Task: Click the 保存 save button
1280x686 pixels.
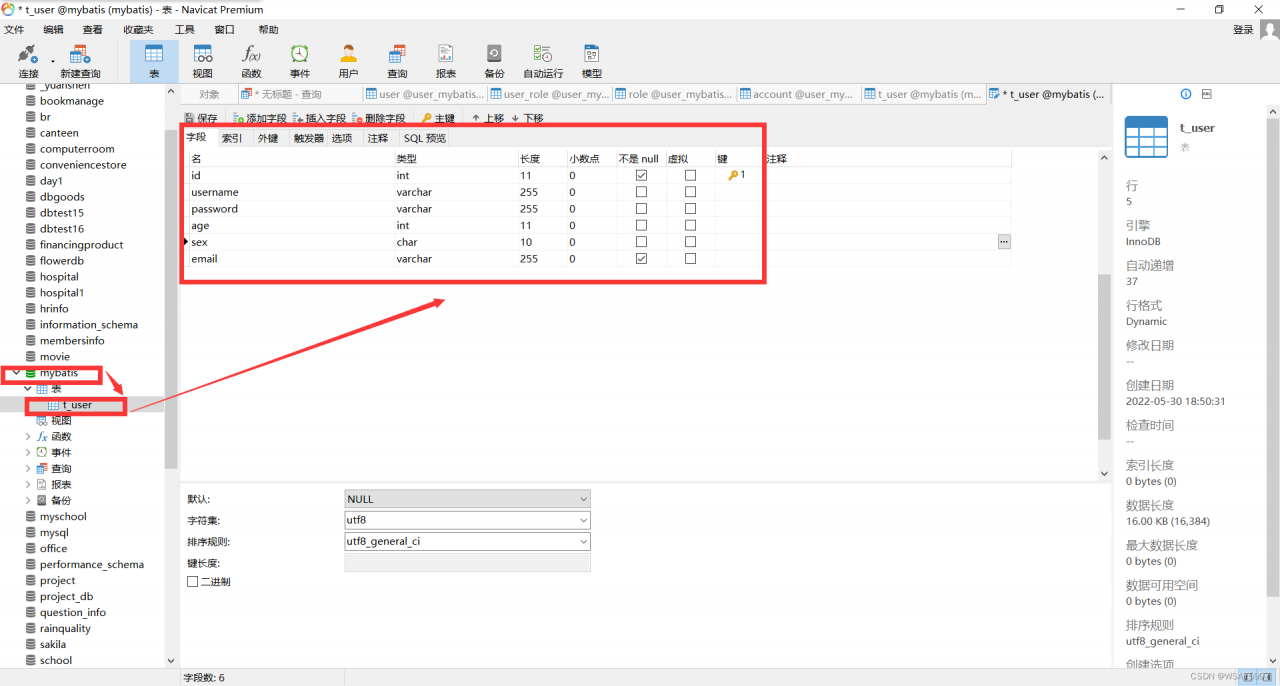Action: pos(201,118)
